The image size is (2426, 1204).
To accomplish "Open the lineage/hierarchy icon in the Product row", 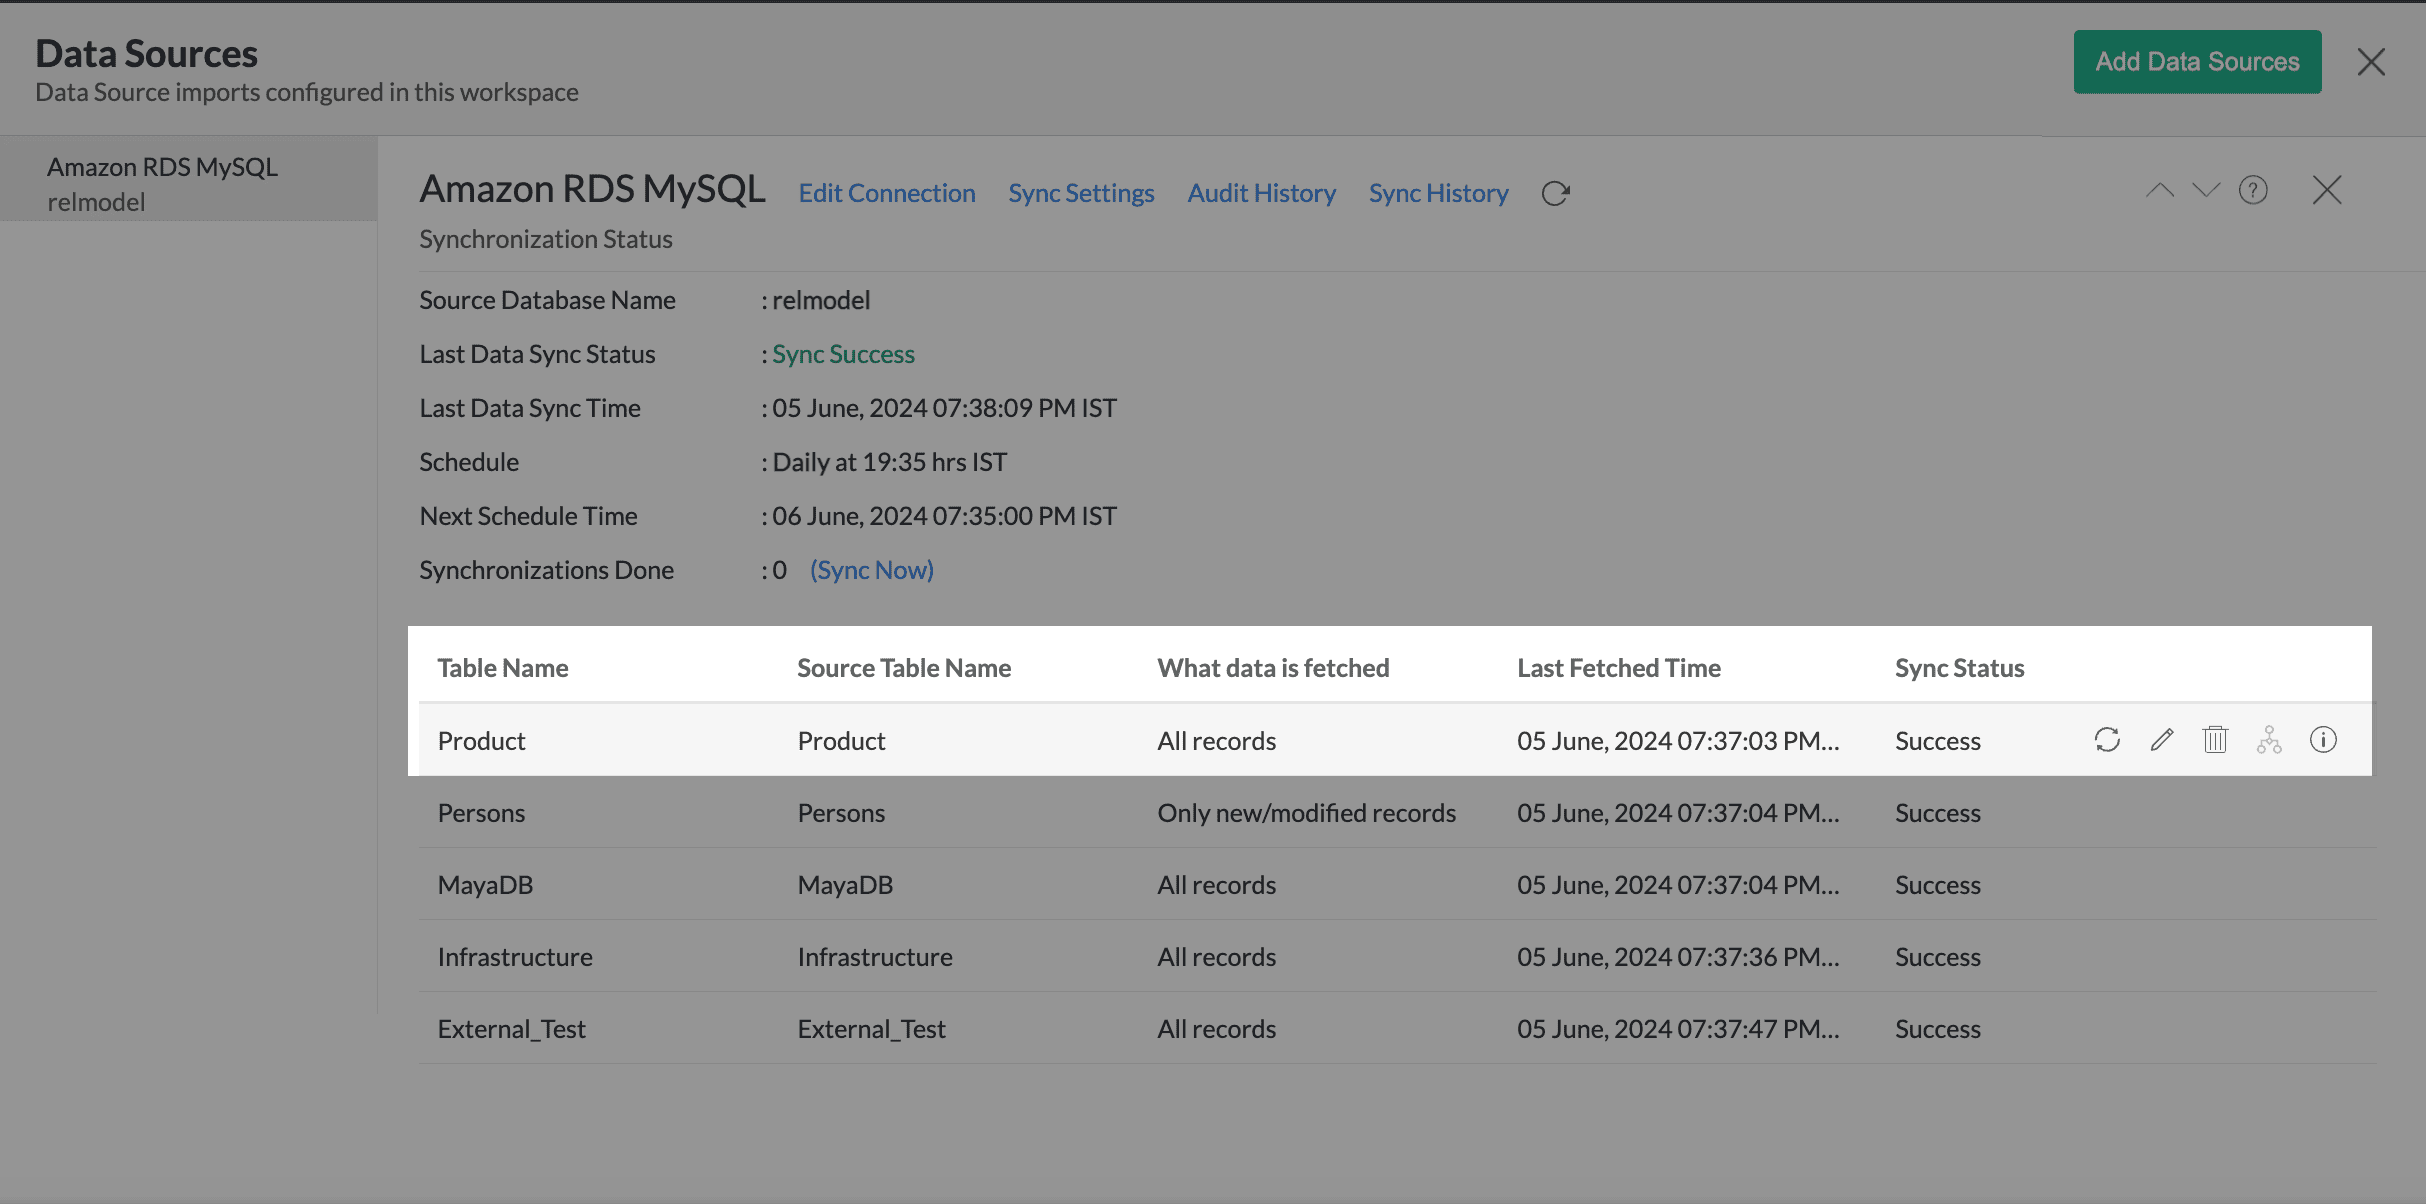I will pyautogui.click(x=2269, y=740).
